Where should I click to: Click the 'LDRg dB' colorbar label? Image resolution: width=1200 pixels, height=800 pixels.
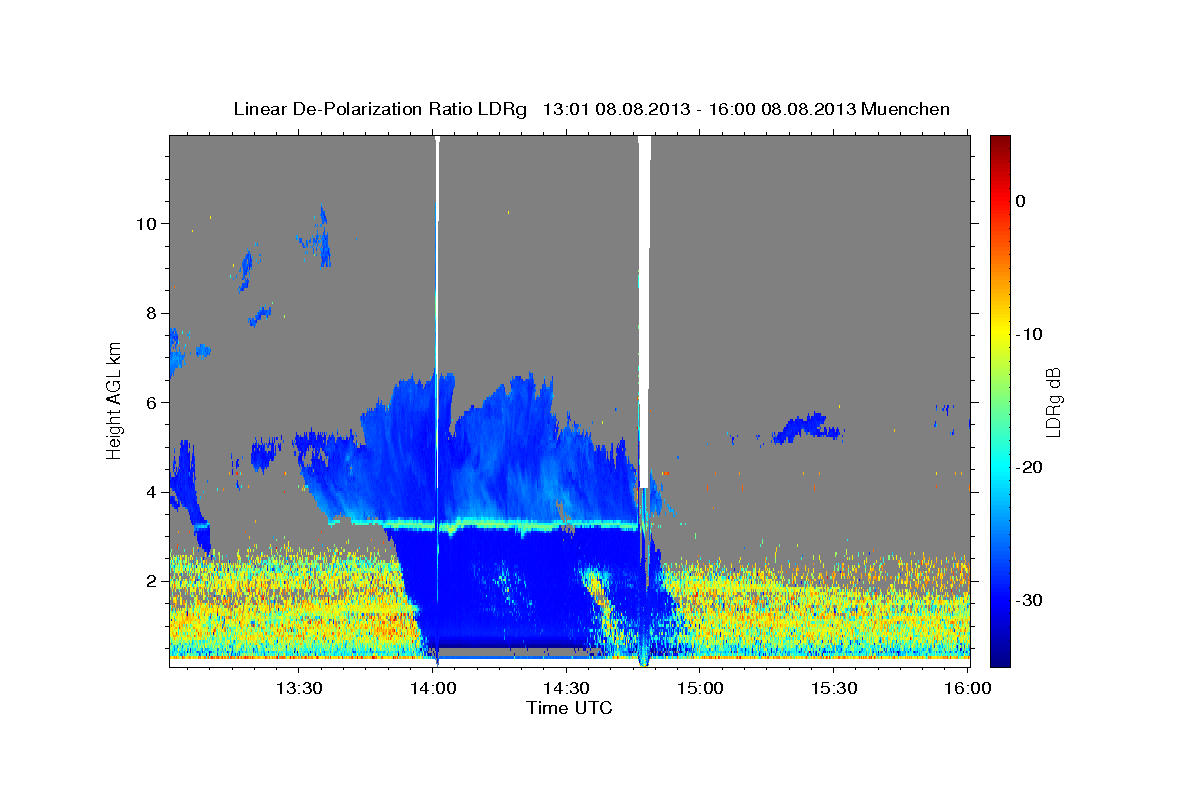[x=1053, y=400]
